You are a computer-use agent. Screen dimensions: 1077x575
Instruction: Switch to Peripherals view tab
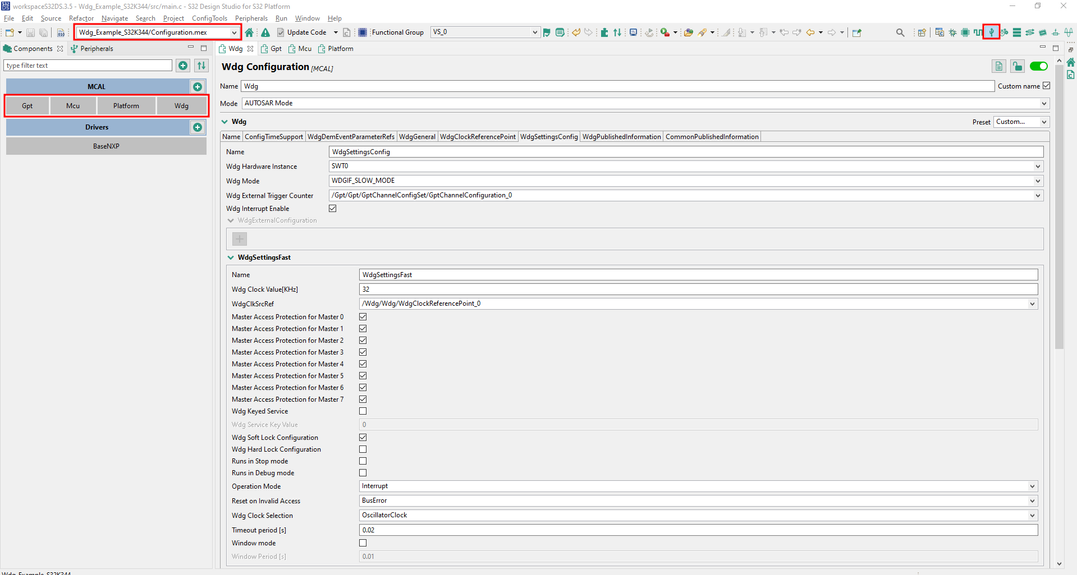(92, 49)
